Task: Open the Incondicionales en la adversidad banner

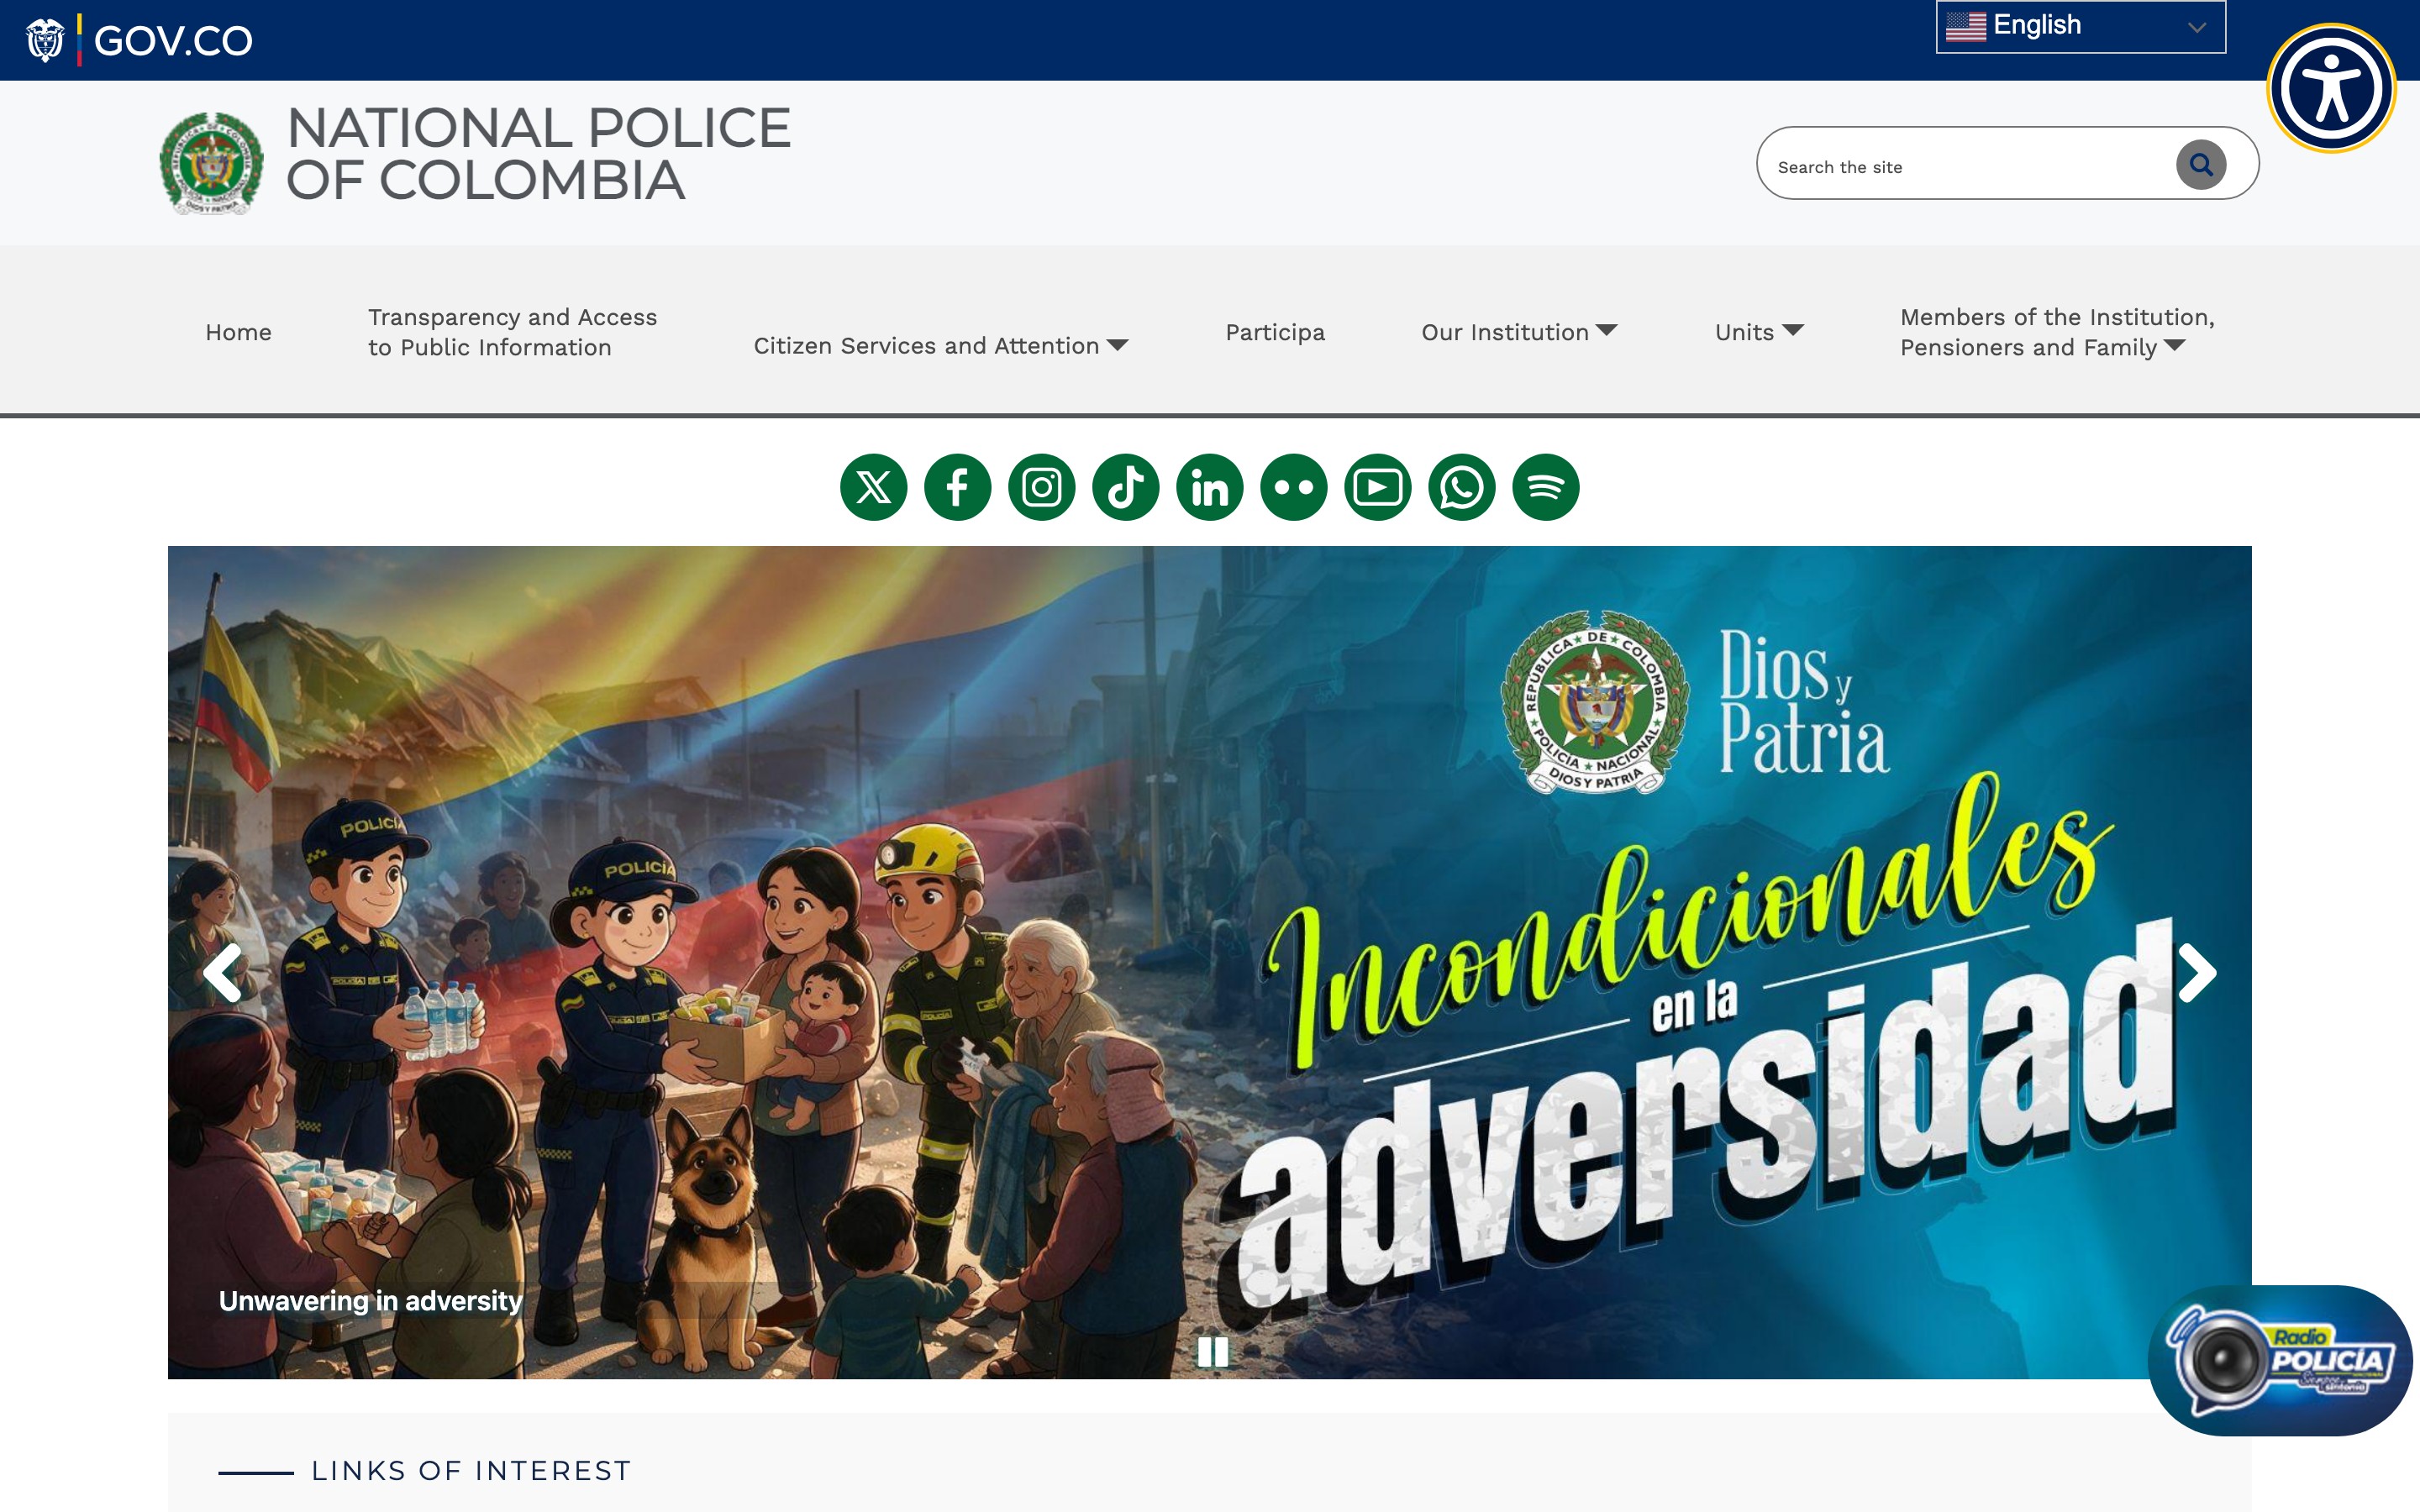Action: pyautogui.click(x=1209, y=962)
